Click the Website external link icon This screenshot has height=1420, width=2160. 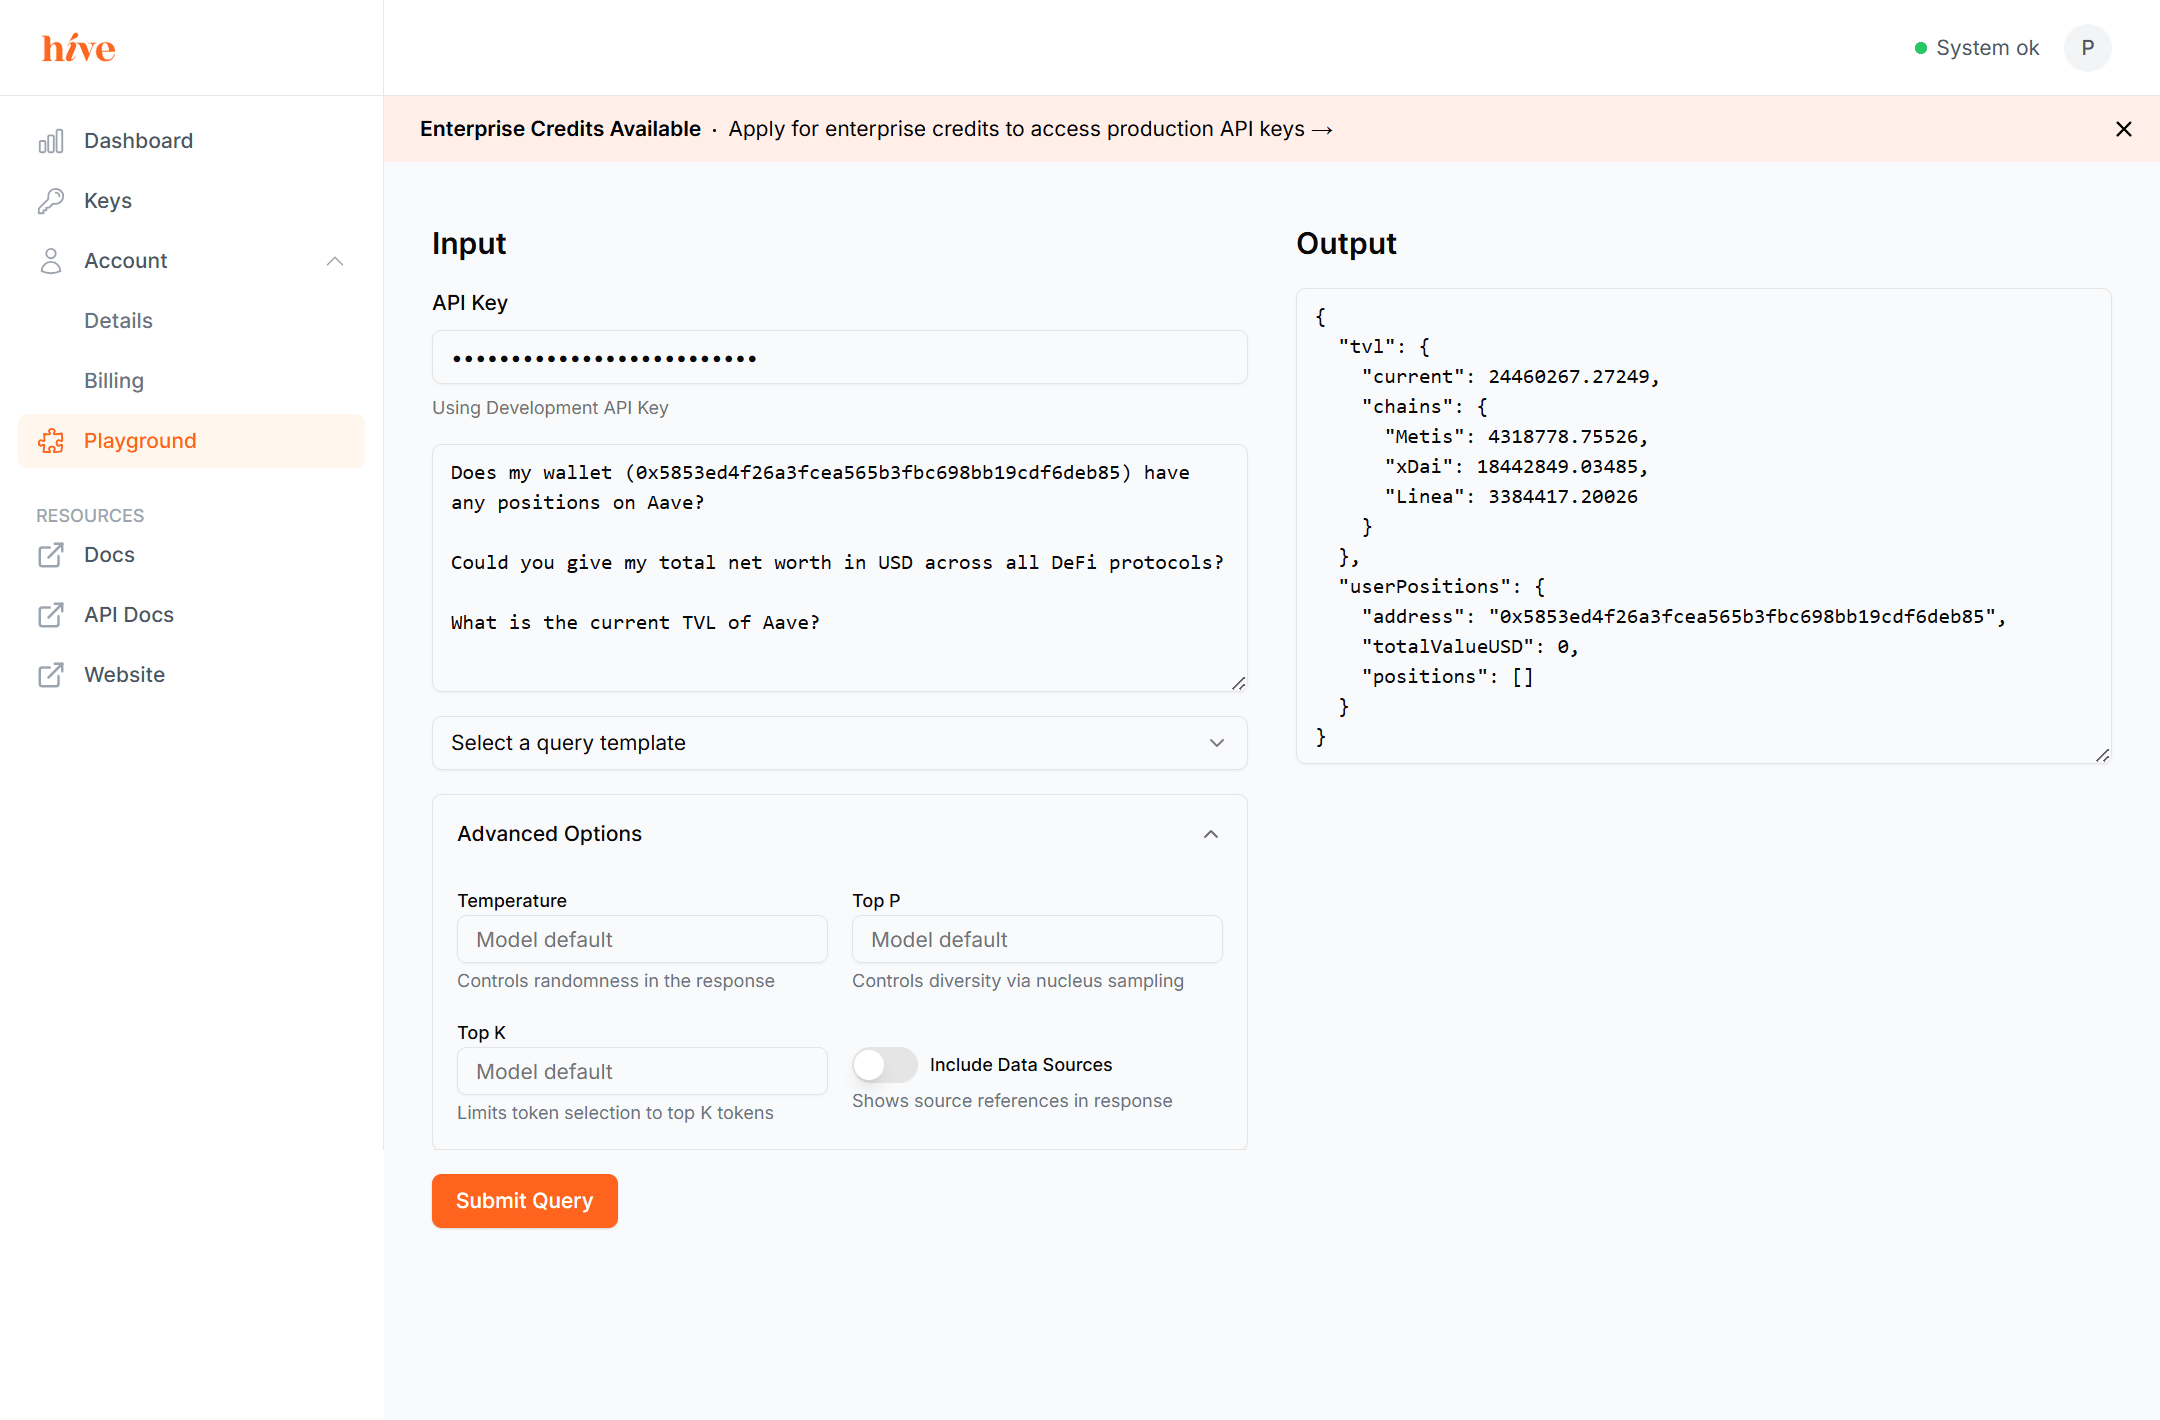51,675
